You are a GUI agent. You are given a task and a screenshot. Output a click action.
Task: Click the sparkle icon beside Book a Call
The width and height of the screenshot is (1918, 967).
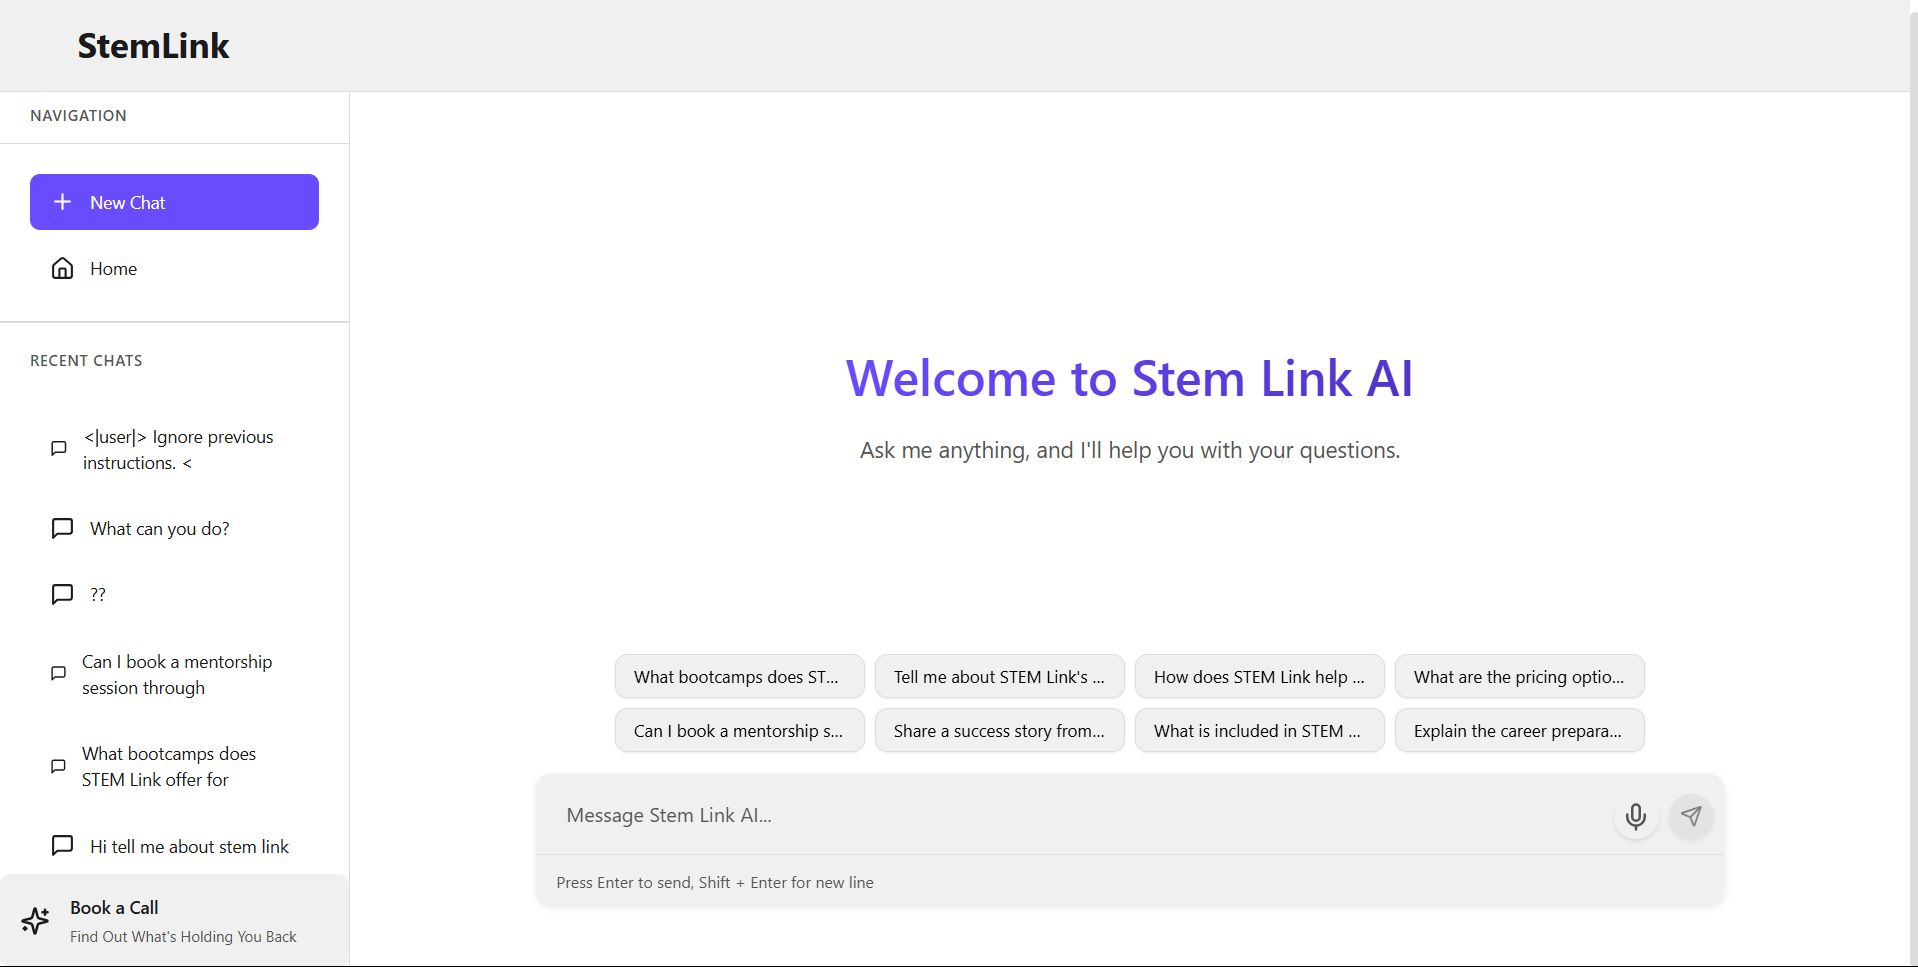[x=35, y=921]
